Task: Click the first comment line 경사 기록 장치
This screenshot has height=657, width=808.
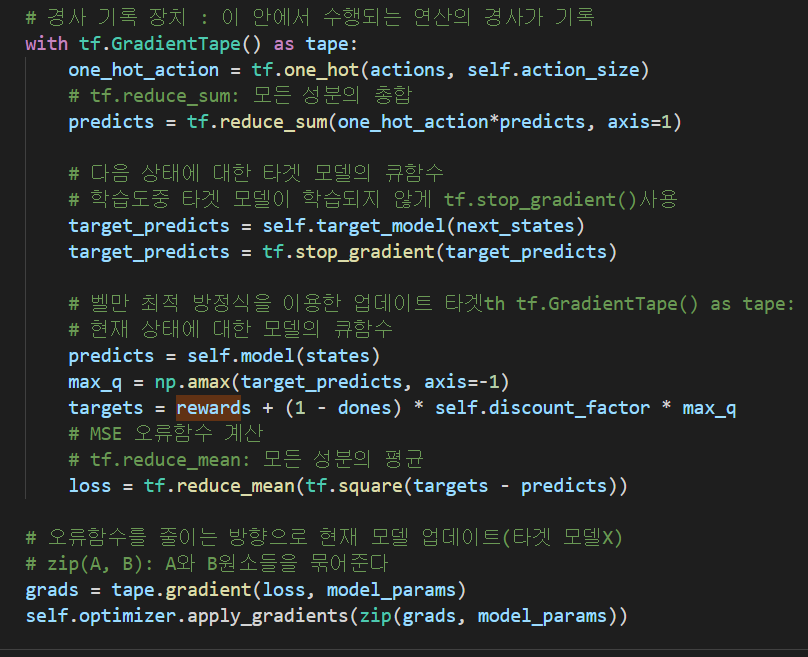Action: click(x=310, y=18)
